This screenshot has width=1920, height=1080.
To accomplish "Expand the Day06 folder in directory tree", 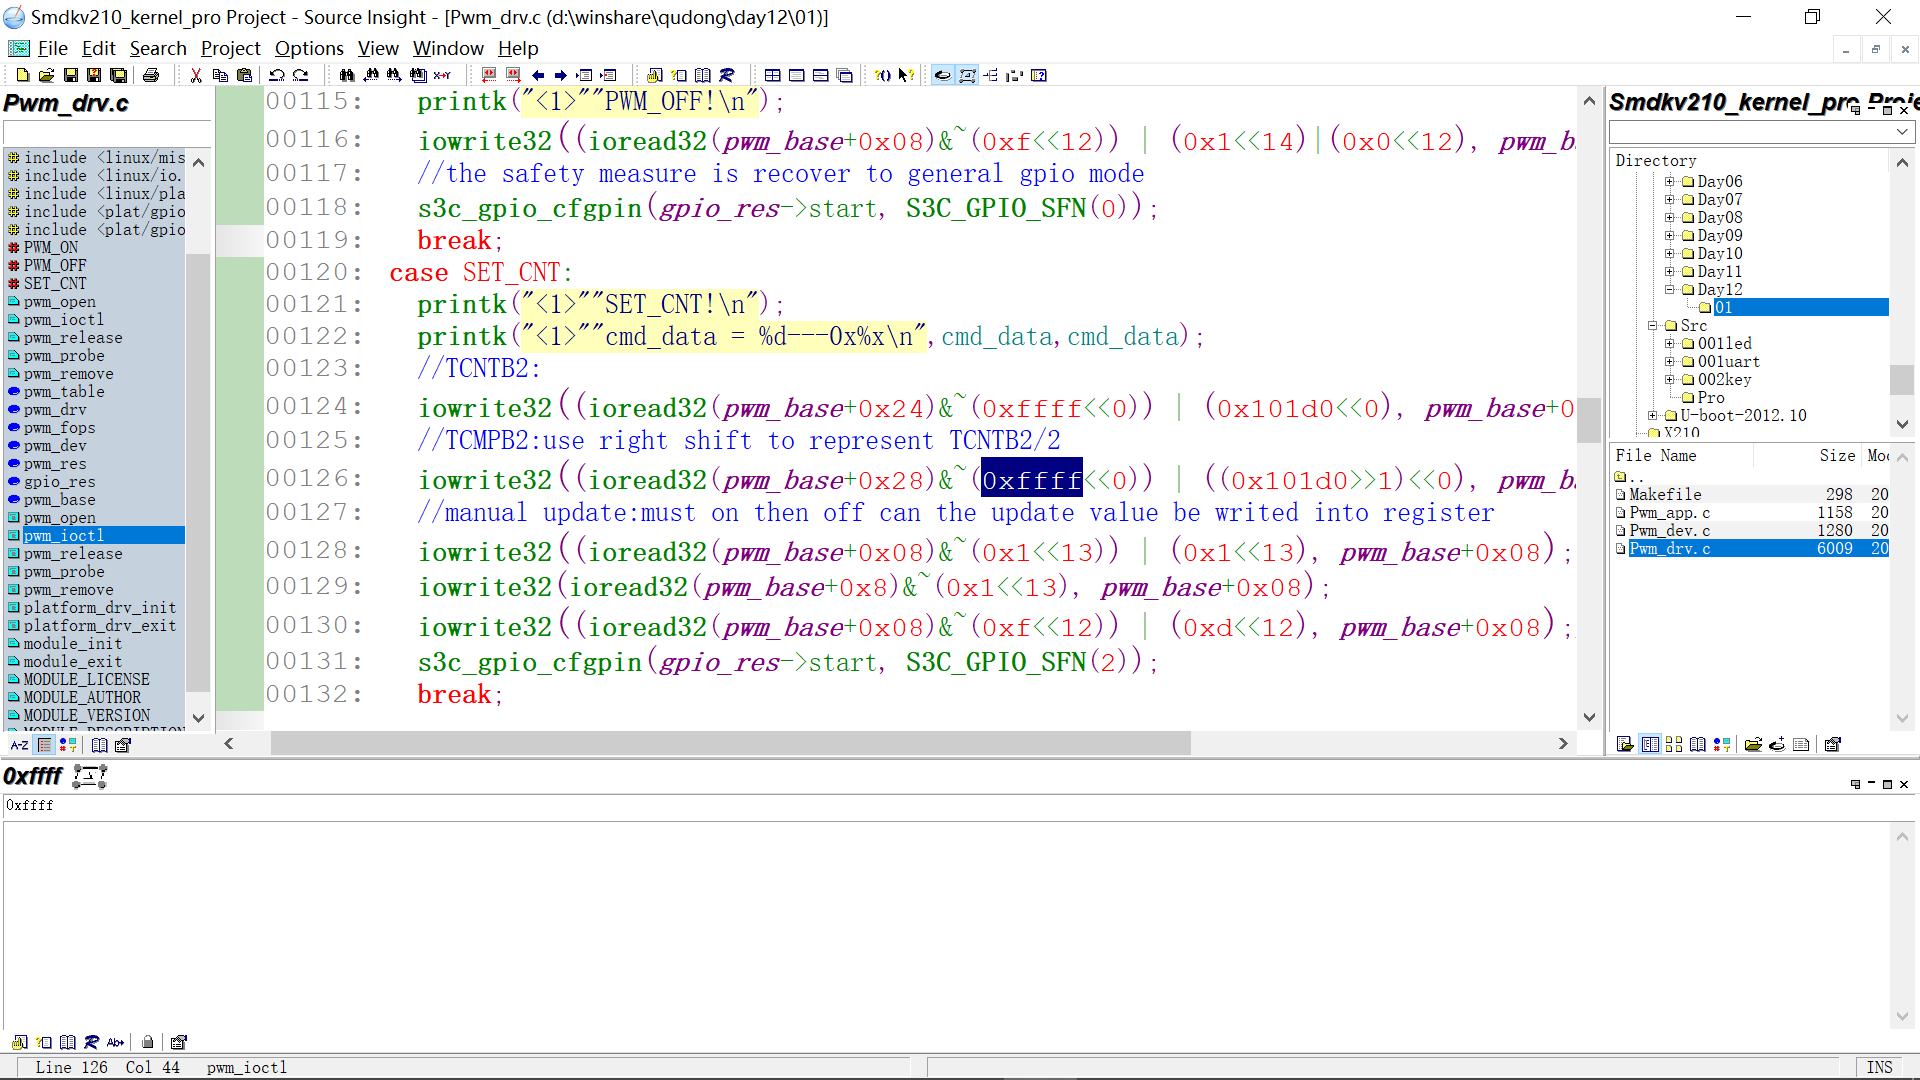I will 1669,181.
